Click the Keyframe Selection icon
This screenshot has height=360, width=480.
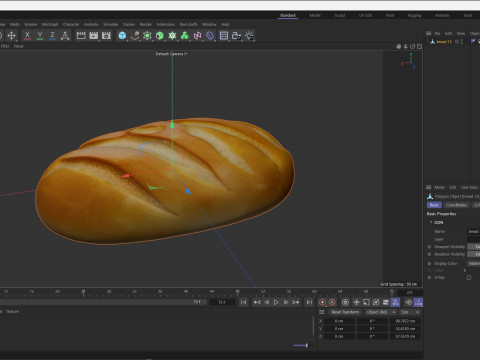tap(345, 302)
